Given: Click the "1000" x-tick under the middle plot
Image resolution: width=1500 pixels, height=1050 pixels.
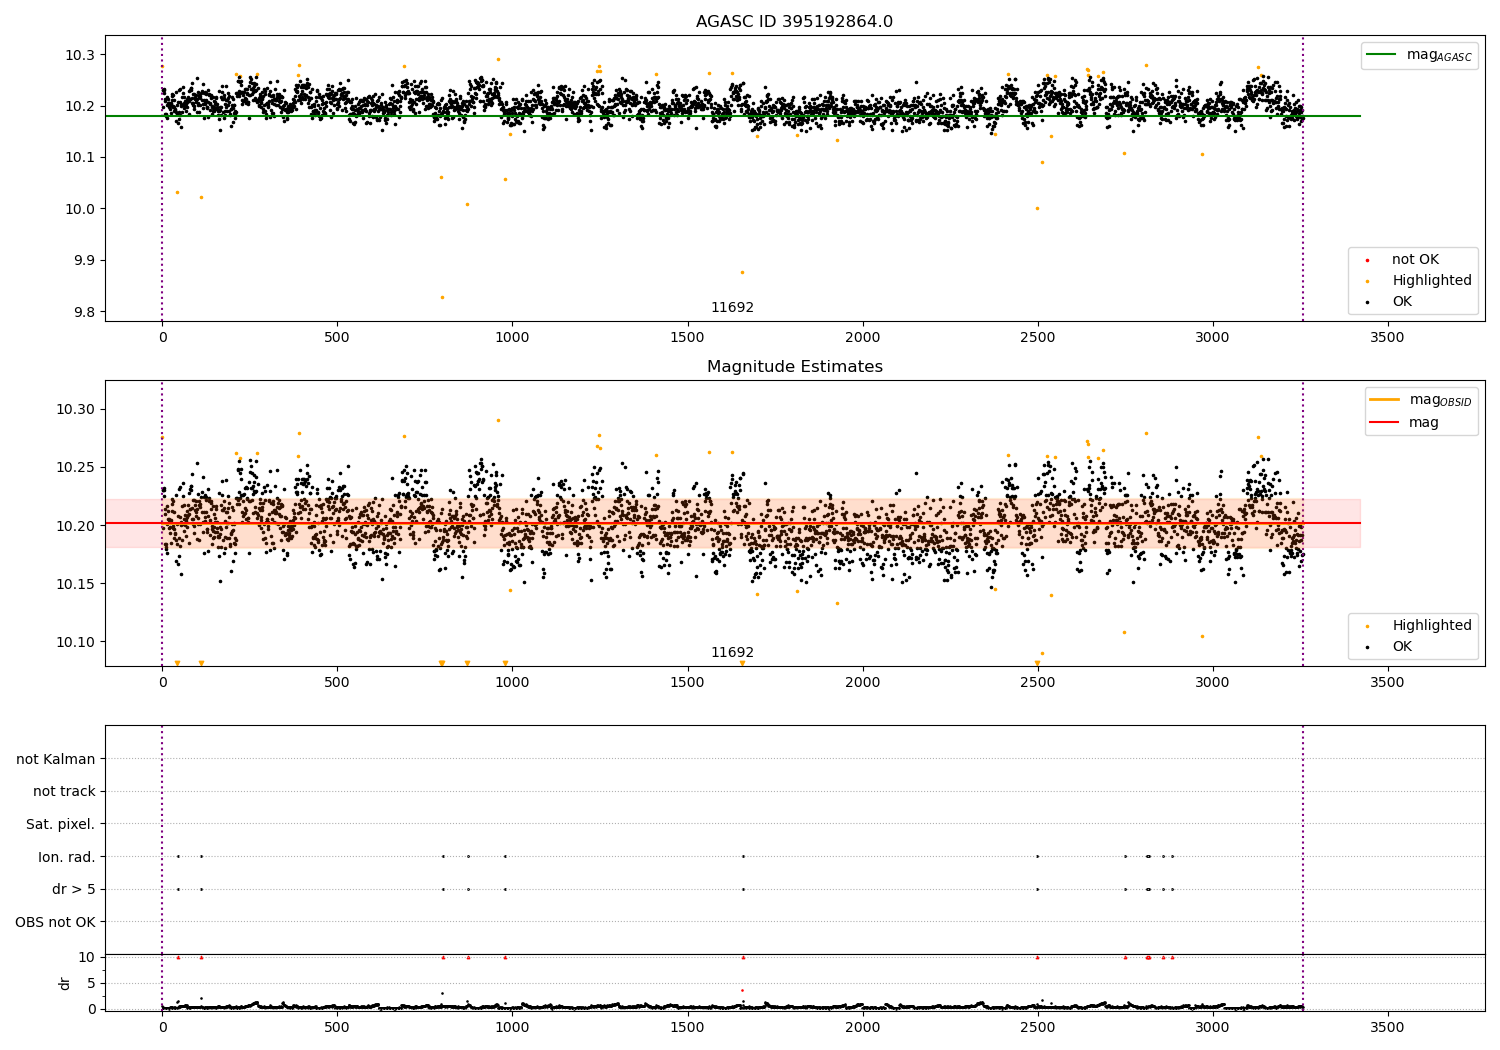Looking at the screenshot, I should pyautogui.click(x=512, y=683).
